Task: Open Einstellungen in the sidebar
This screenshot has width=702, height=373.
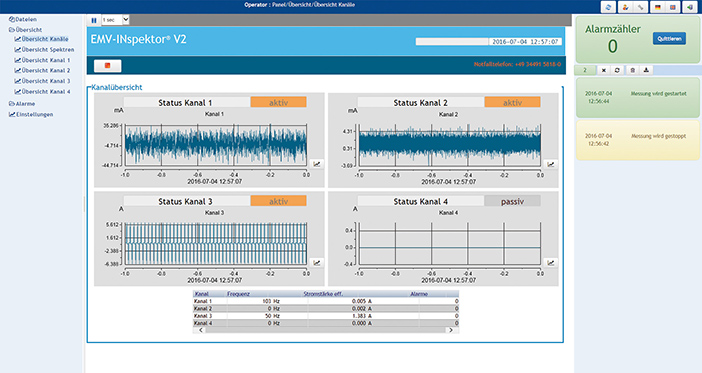Action: (31, 114)
